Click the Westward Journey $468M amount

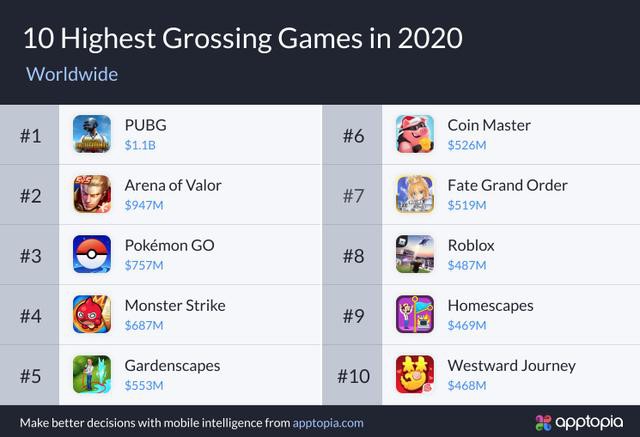click(x=467, y=386)
